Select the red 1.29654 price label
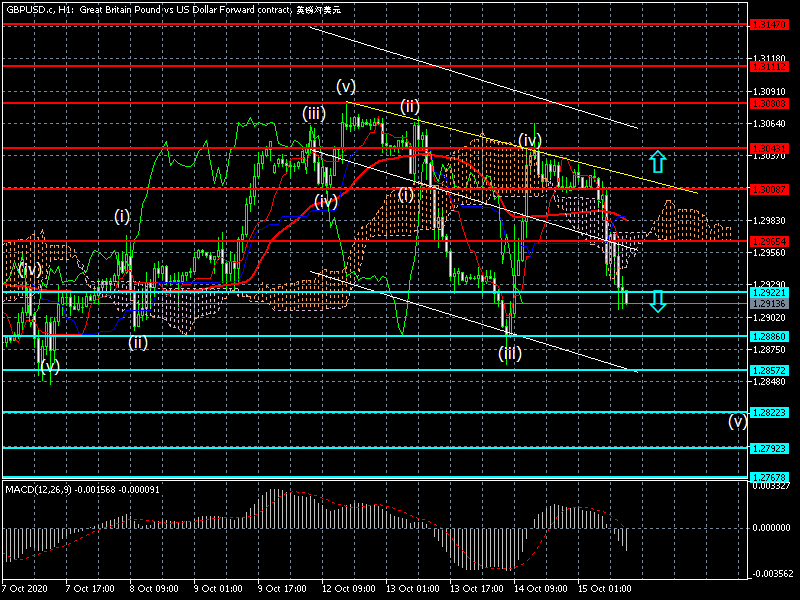The image size is (800, 600). click(769, 241)
